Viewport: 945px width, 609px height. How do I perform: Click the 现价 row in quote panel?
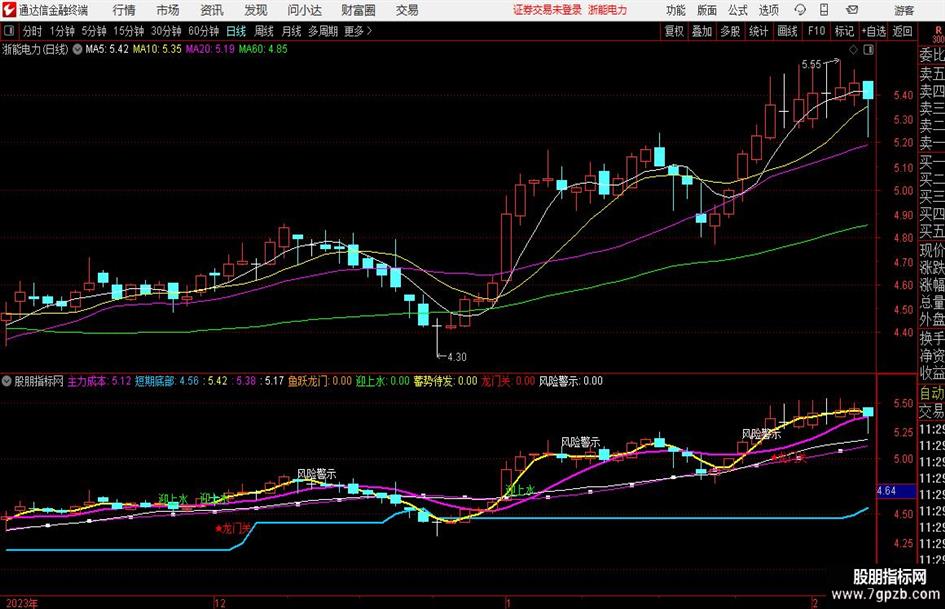931,250
